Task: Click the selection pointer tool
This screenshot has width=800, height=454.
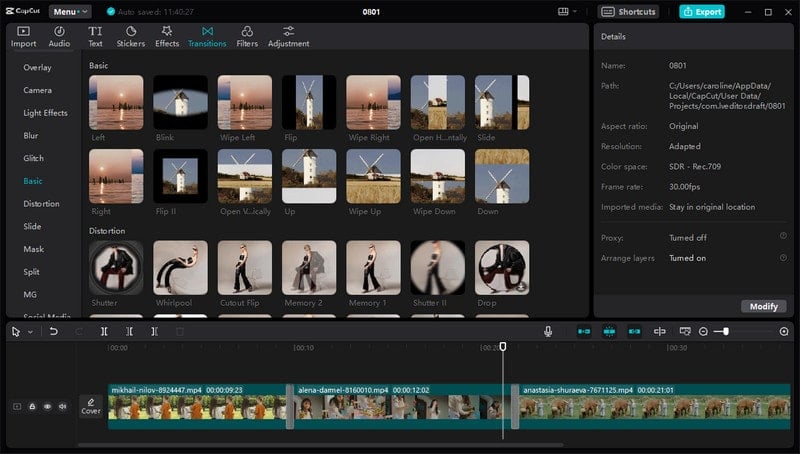Action: click(16, 332)
